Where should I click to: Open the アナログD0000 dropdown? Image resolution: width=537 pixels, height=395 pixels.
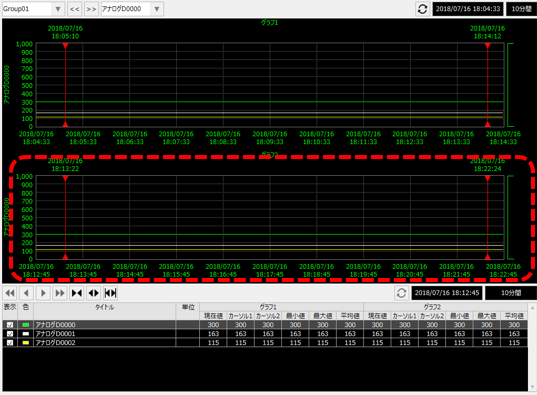coord(157,9)
